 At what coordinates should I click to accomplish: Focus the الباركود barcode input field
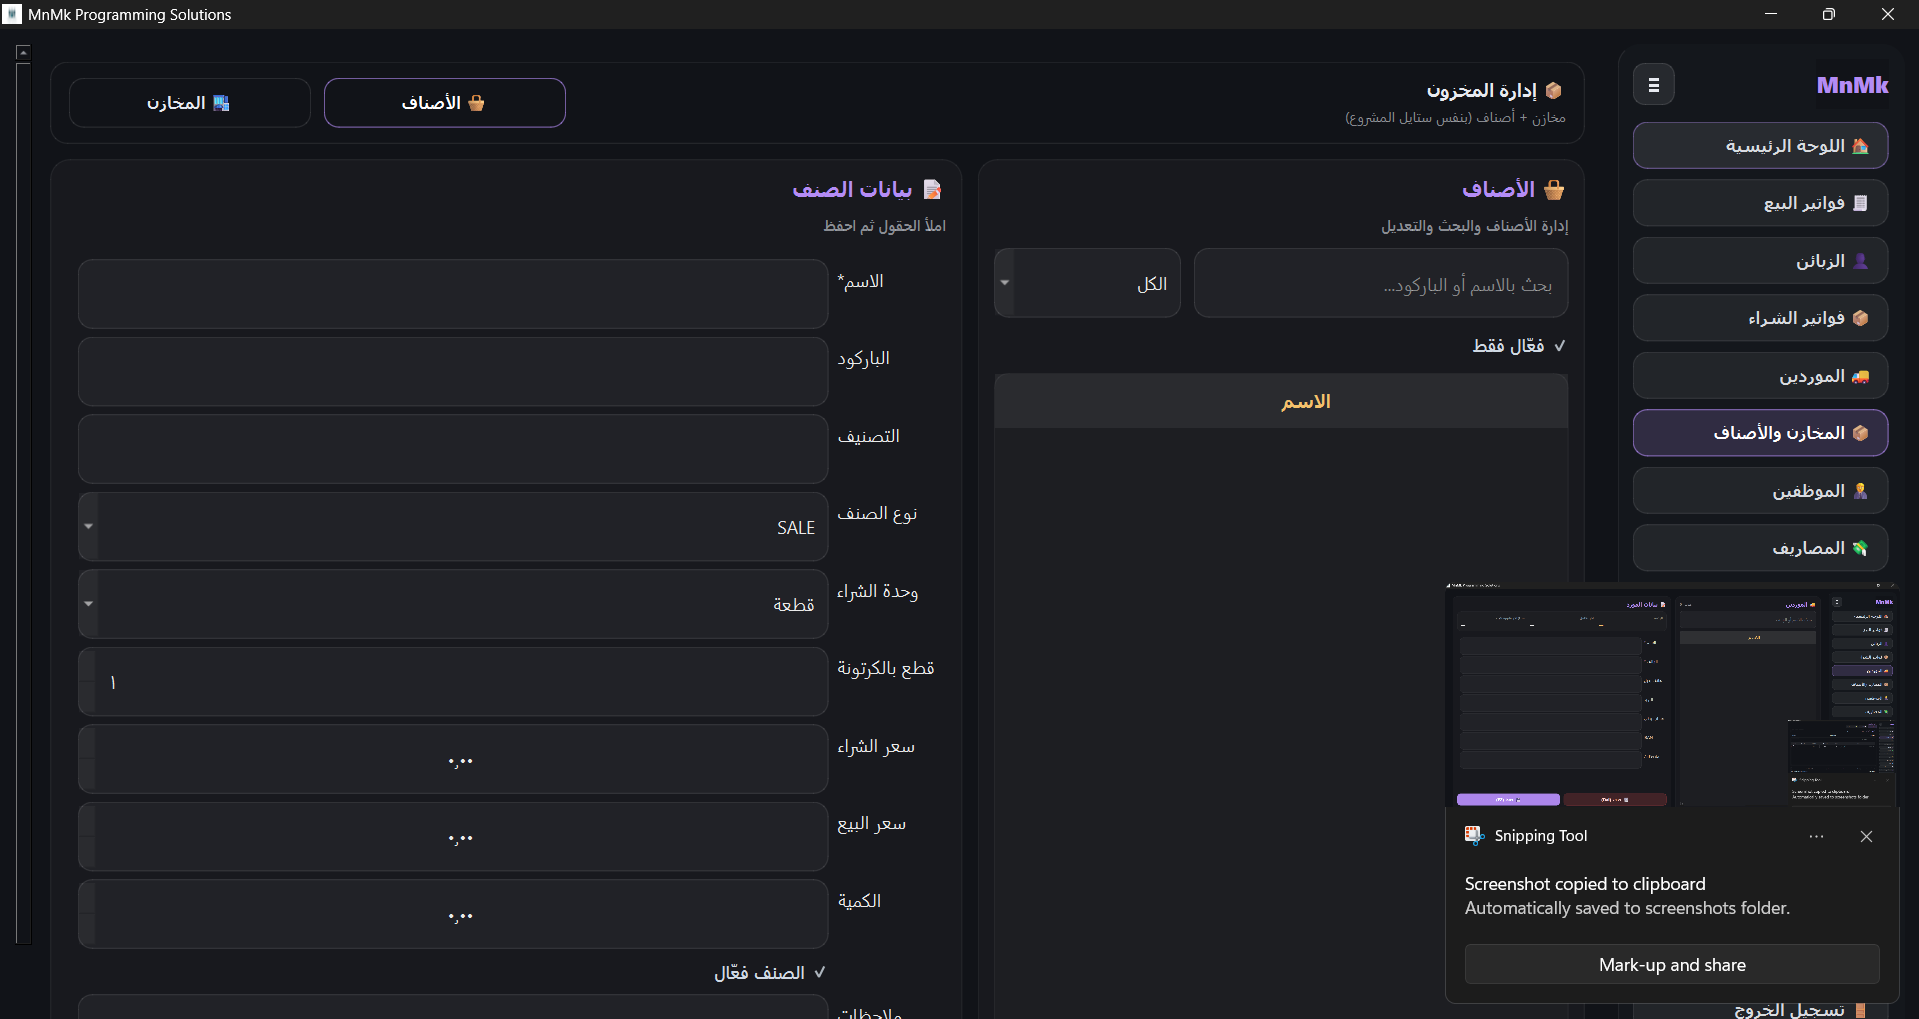pos(453,371)
